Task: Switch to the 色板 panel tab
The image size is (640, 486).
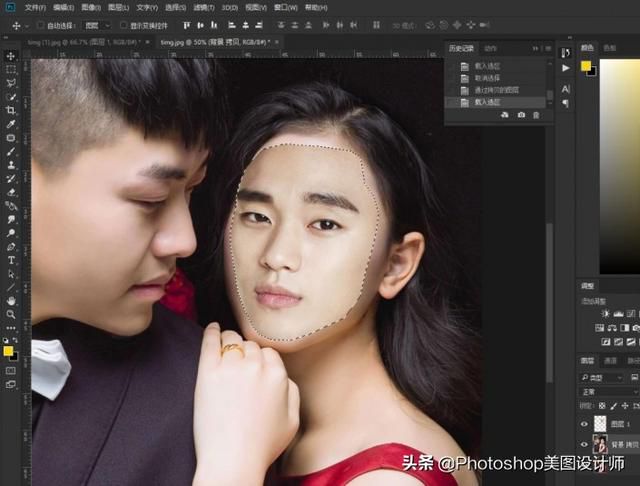Action: coord(609,48)
